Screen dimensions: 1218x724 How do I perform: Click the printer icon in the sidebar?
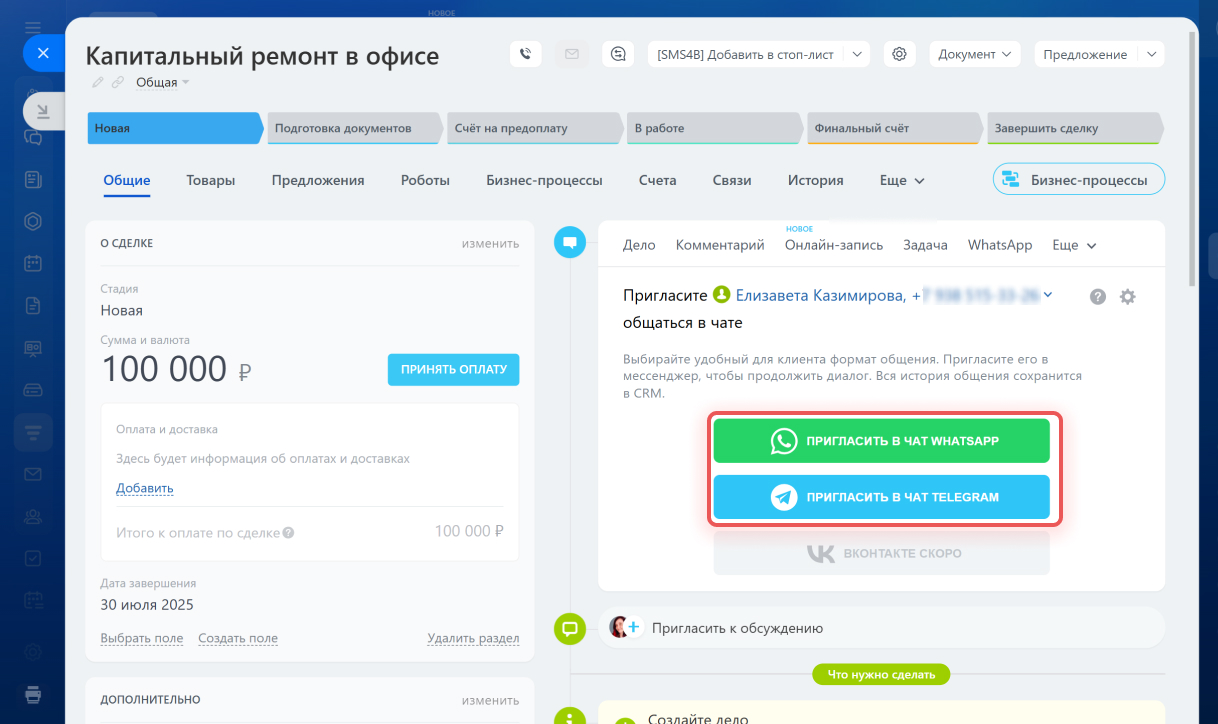(x=33, y=693)
